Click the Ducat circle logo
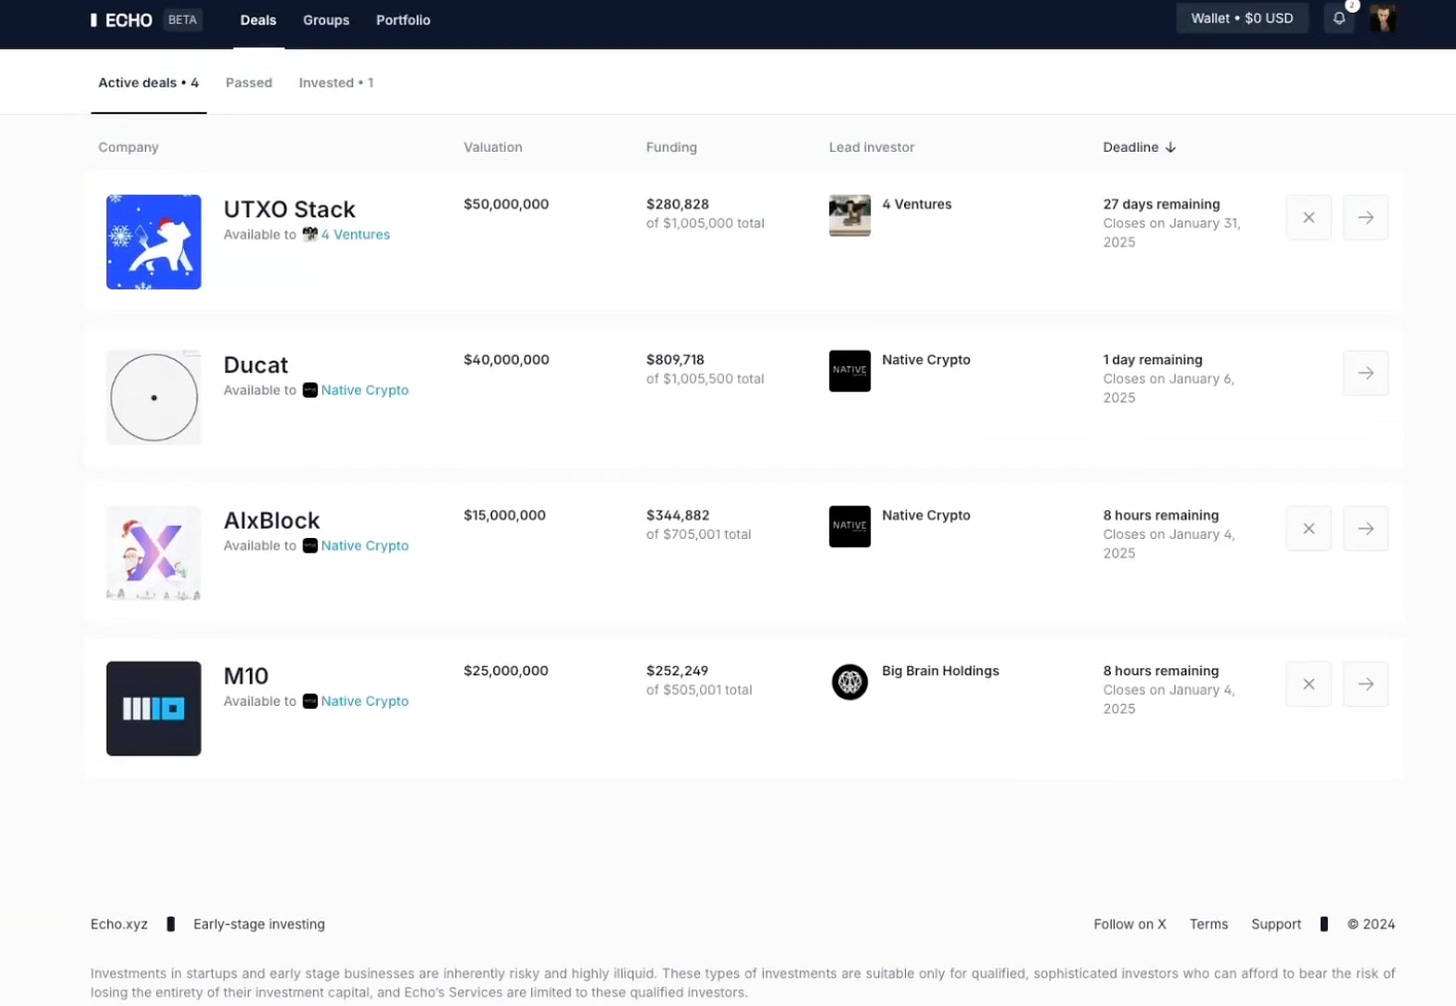The width and height of the screenshot is (1456, 1006). click(x=154, y=397)
